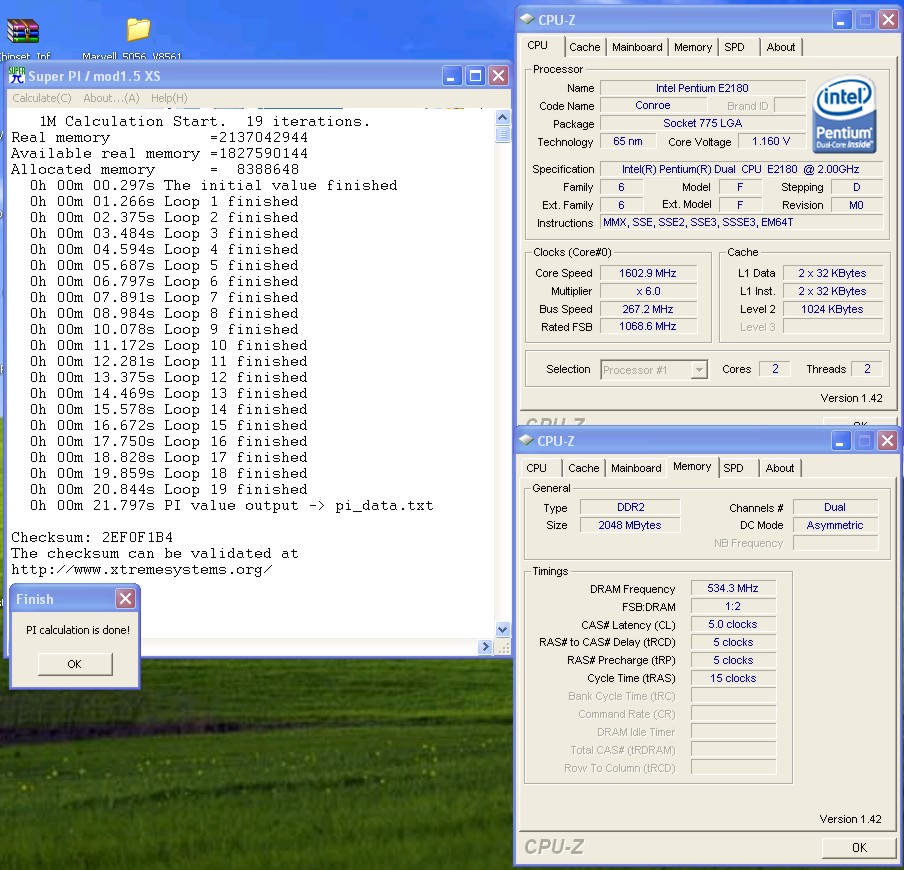This screenshot has height=870, width=904.
Task: Maximize the Super PI window
Action: [475, 76]
